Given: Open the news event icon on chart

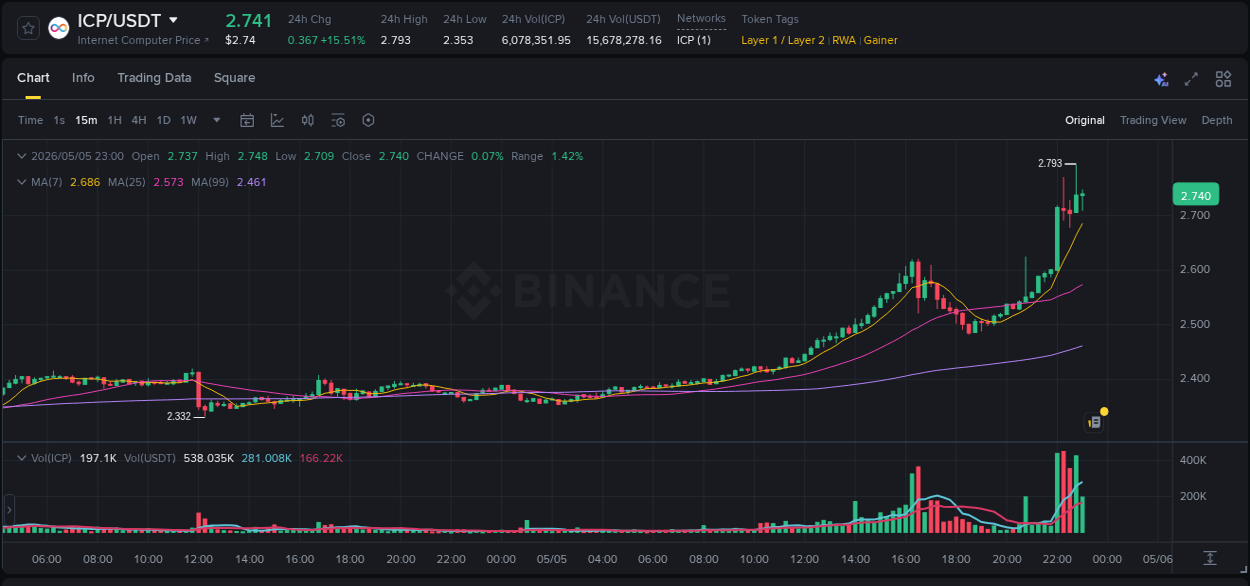Looking at the screenshot, I should point(1096,422).
